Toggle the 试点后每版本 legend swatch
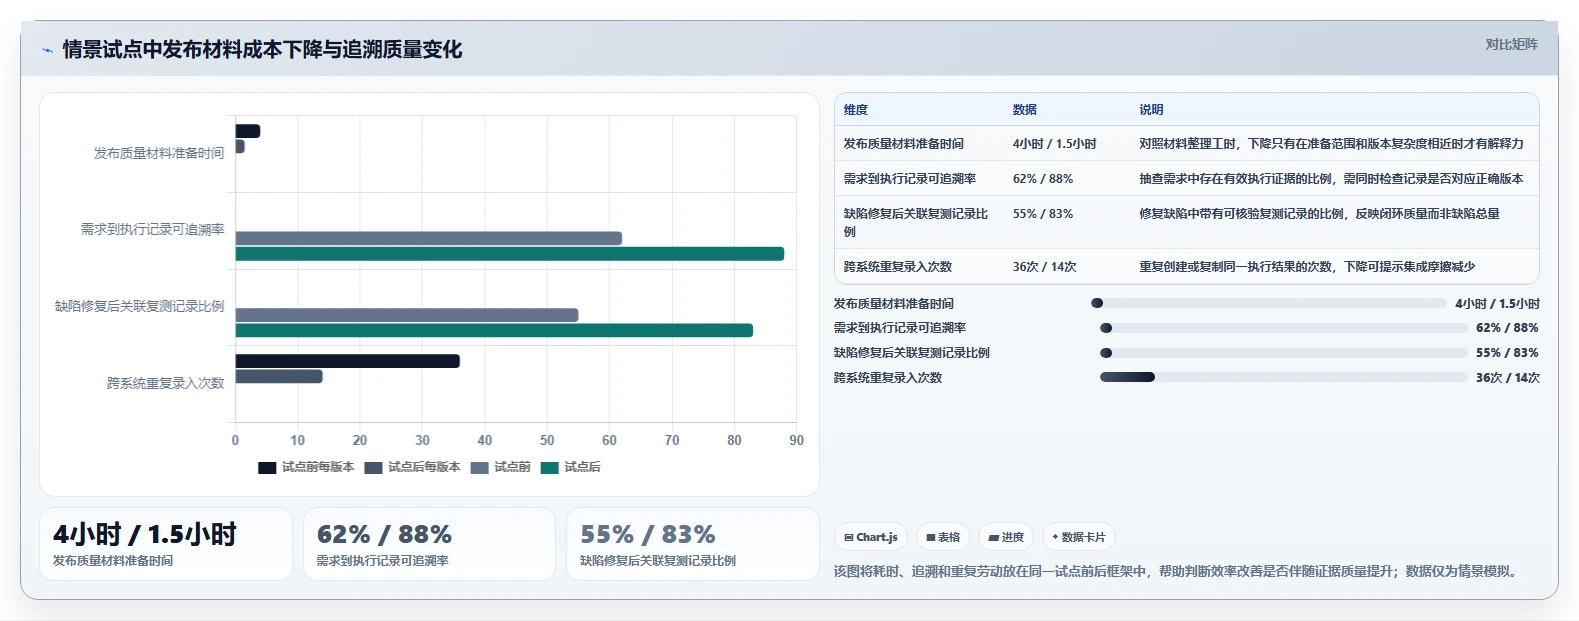Screen dimensions: 1579x621 pos(373,467)
